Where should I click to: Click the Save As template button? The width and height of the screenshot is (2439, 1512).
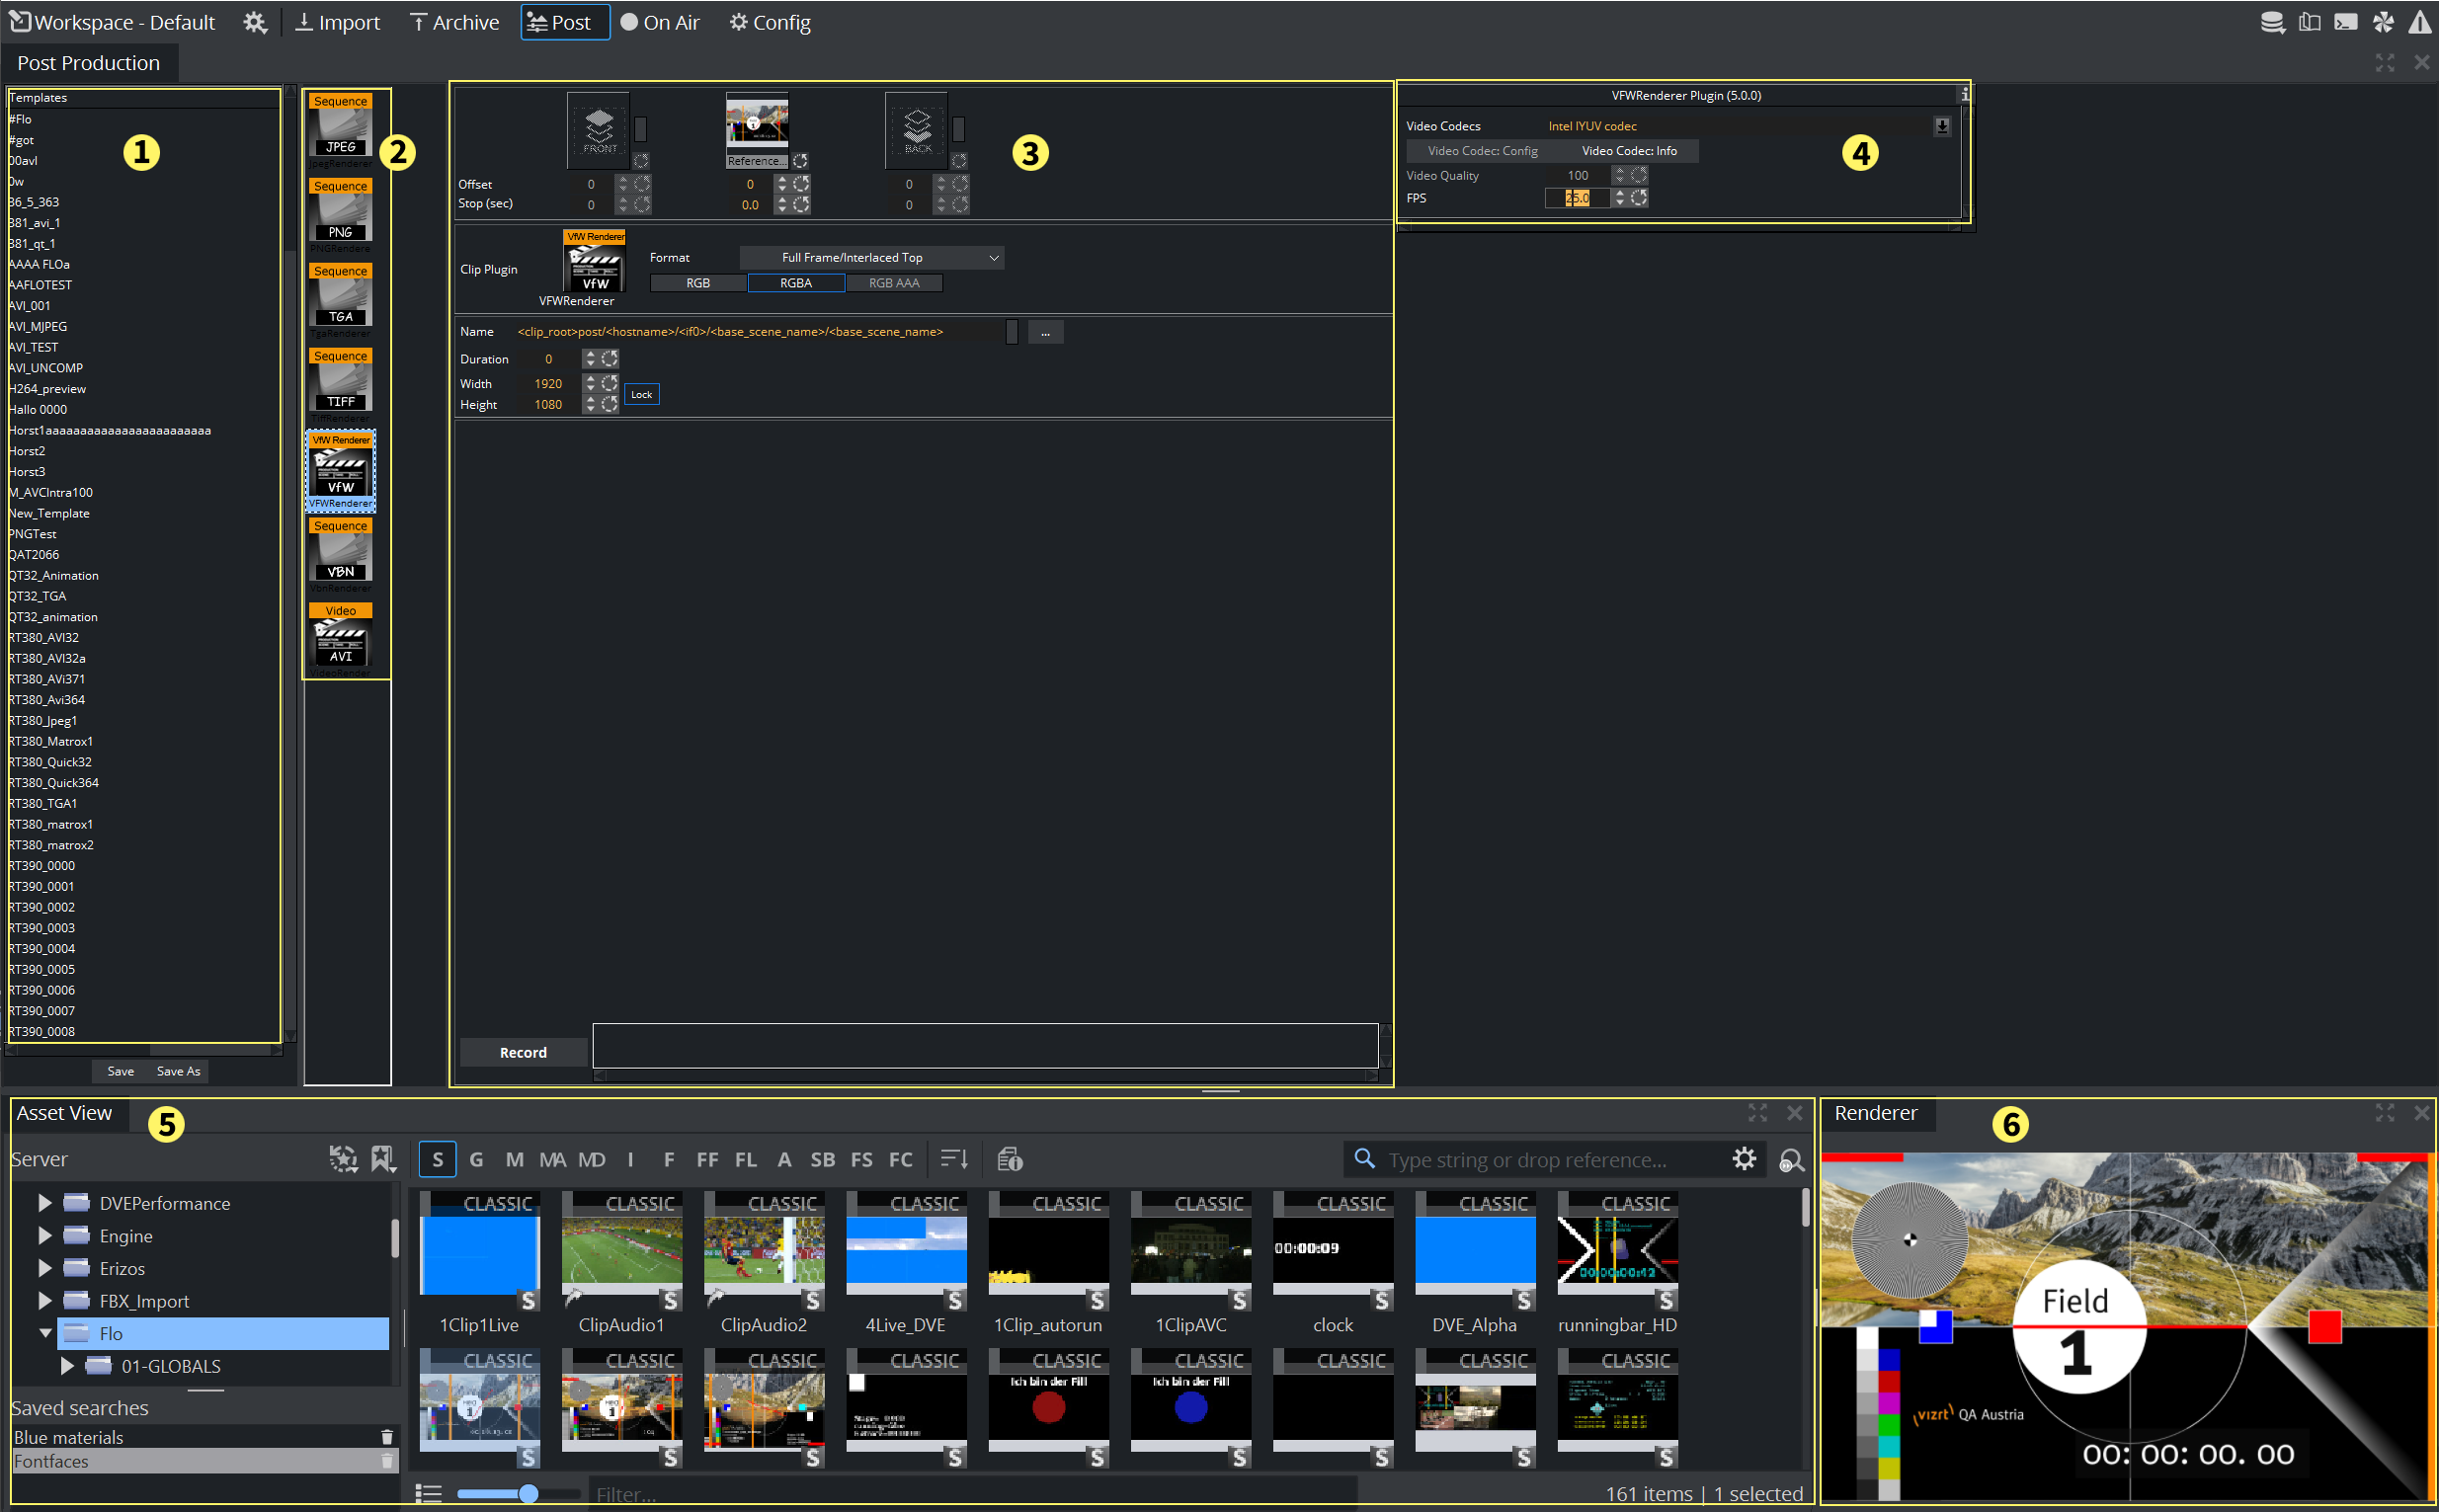pos(178,1071)
